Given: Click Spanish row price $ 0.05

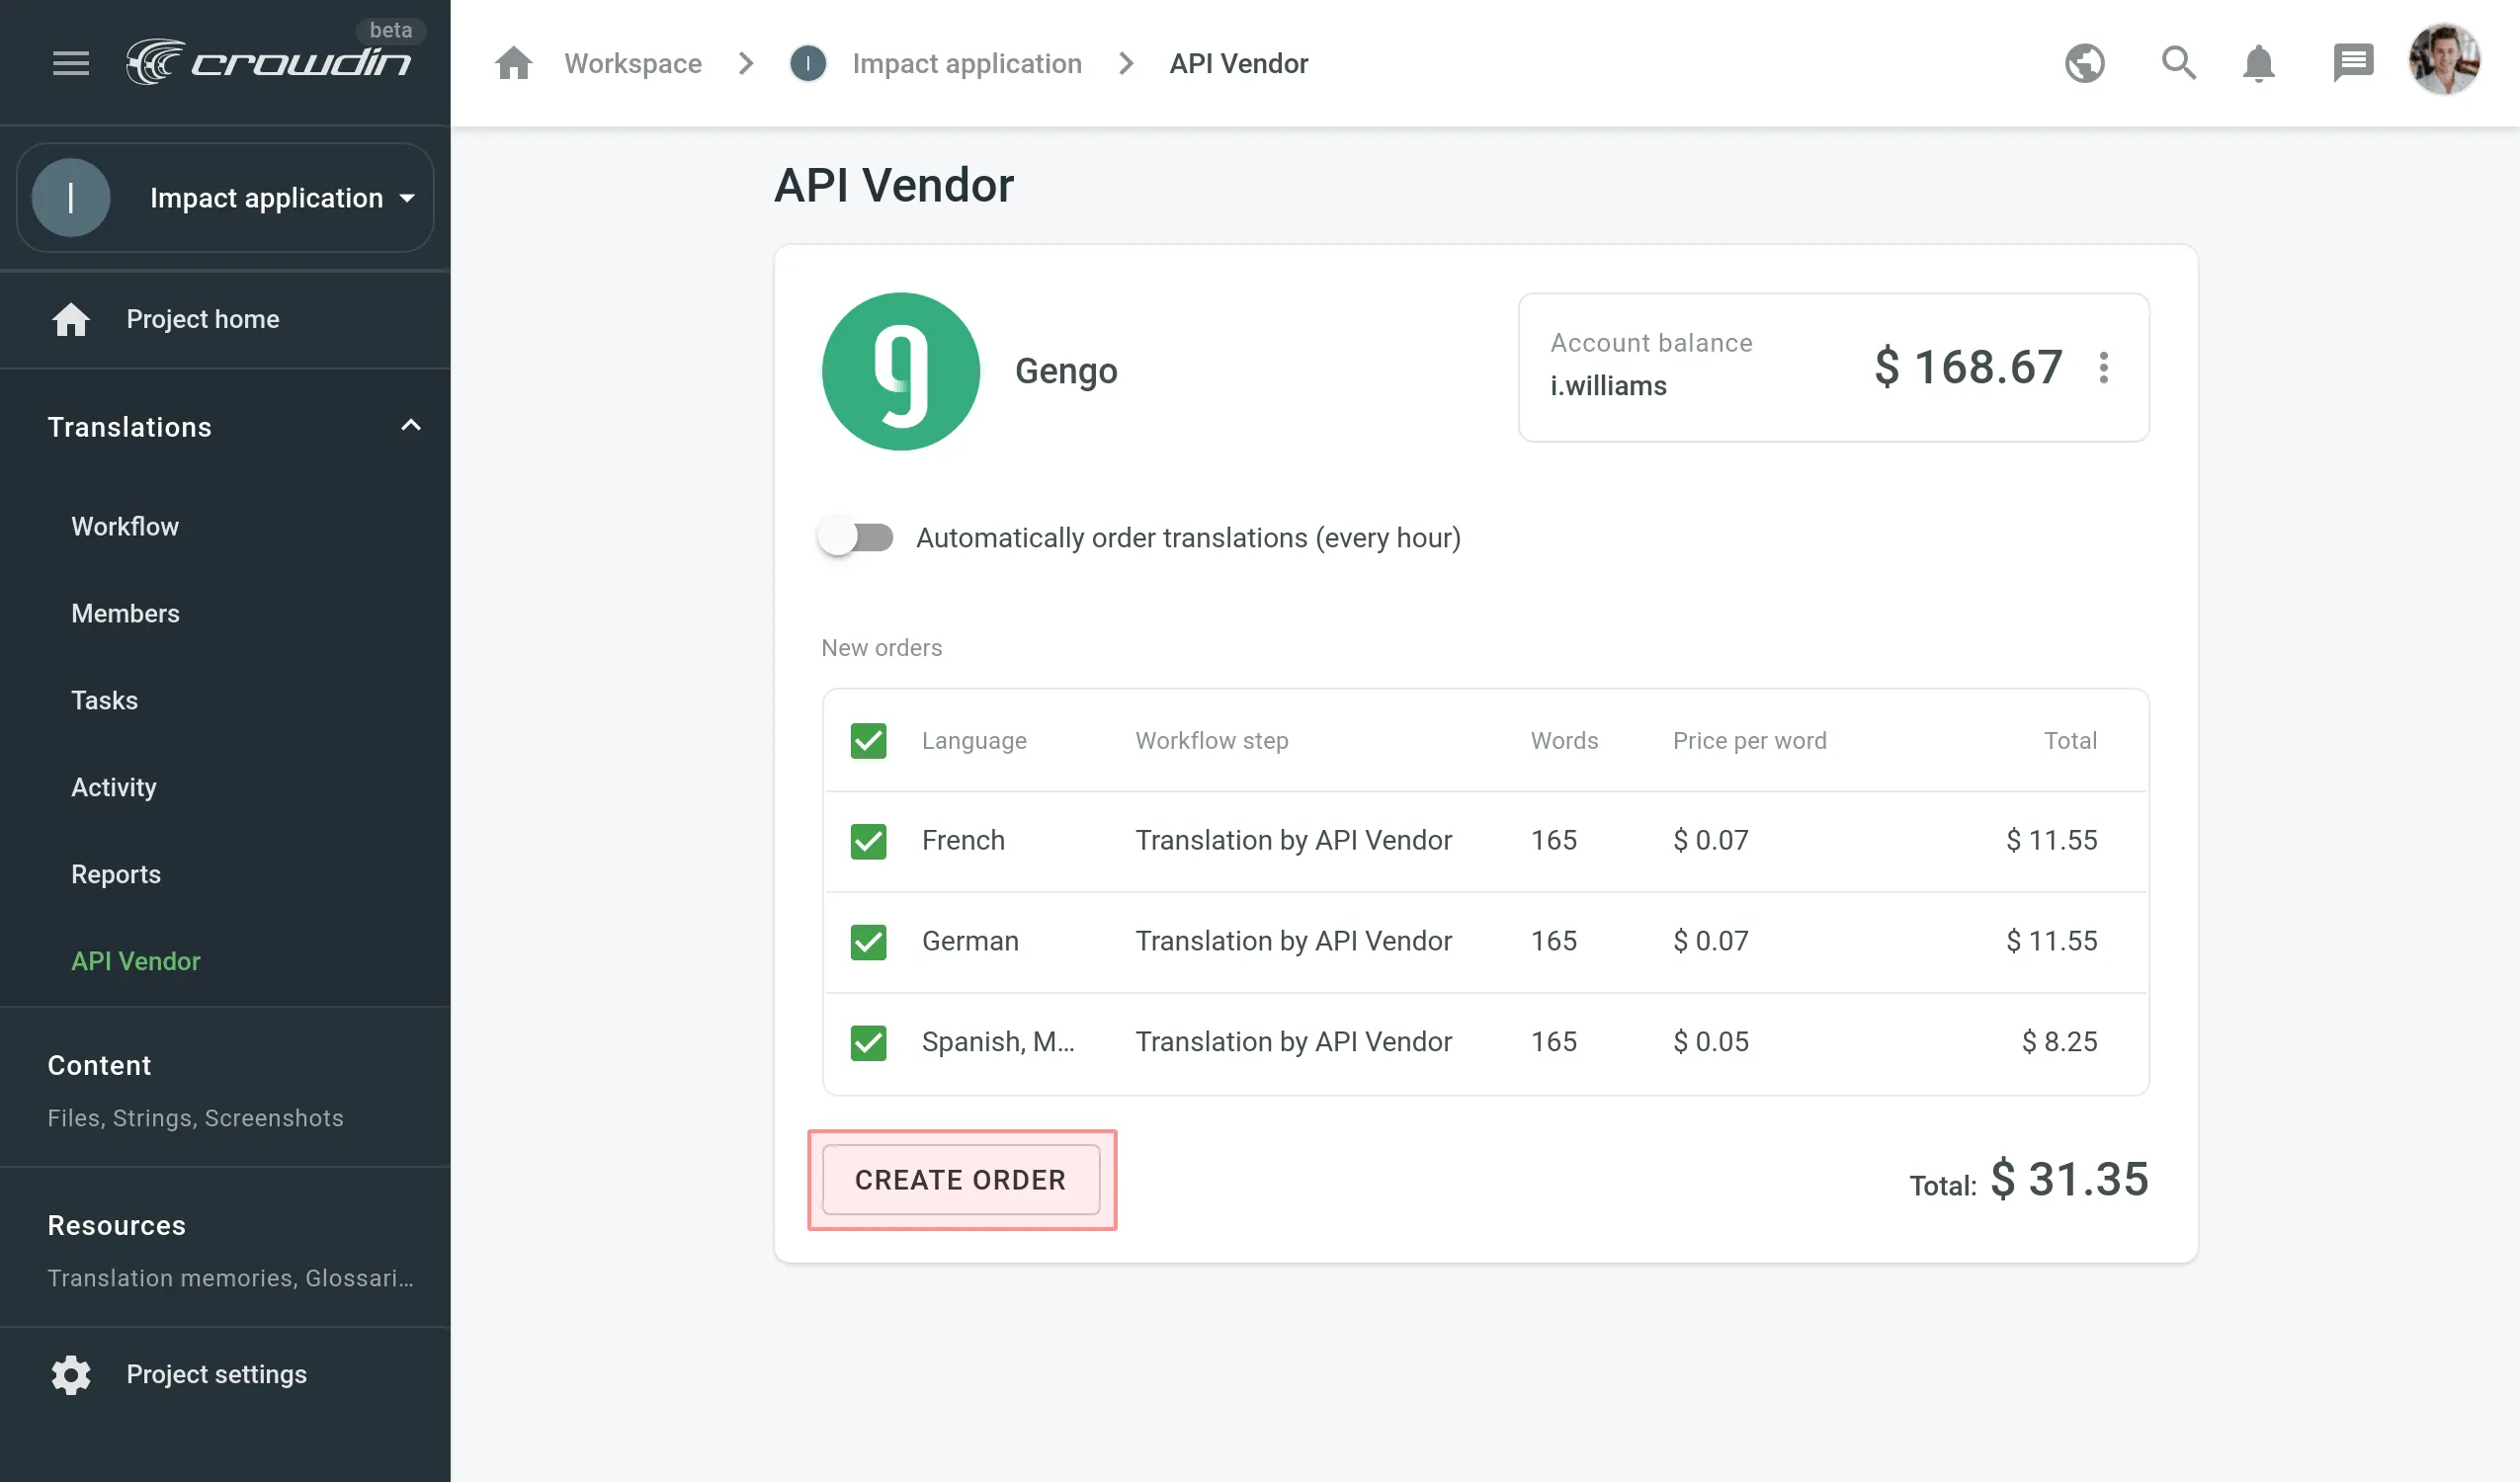Looking at the screenshot, I should coord(1711,1042).
